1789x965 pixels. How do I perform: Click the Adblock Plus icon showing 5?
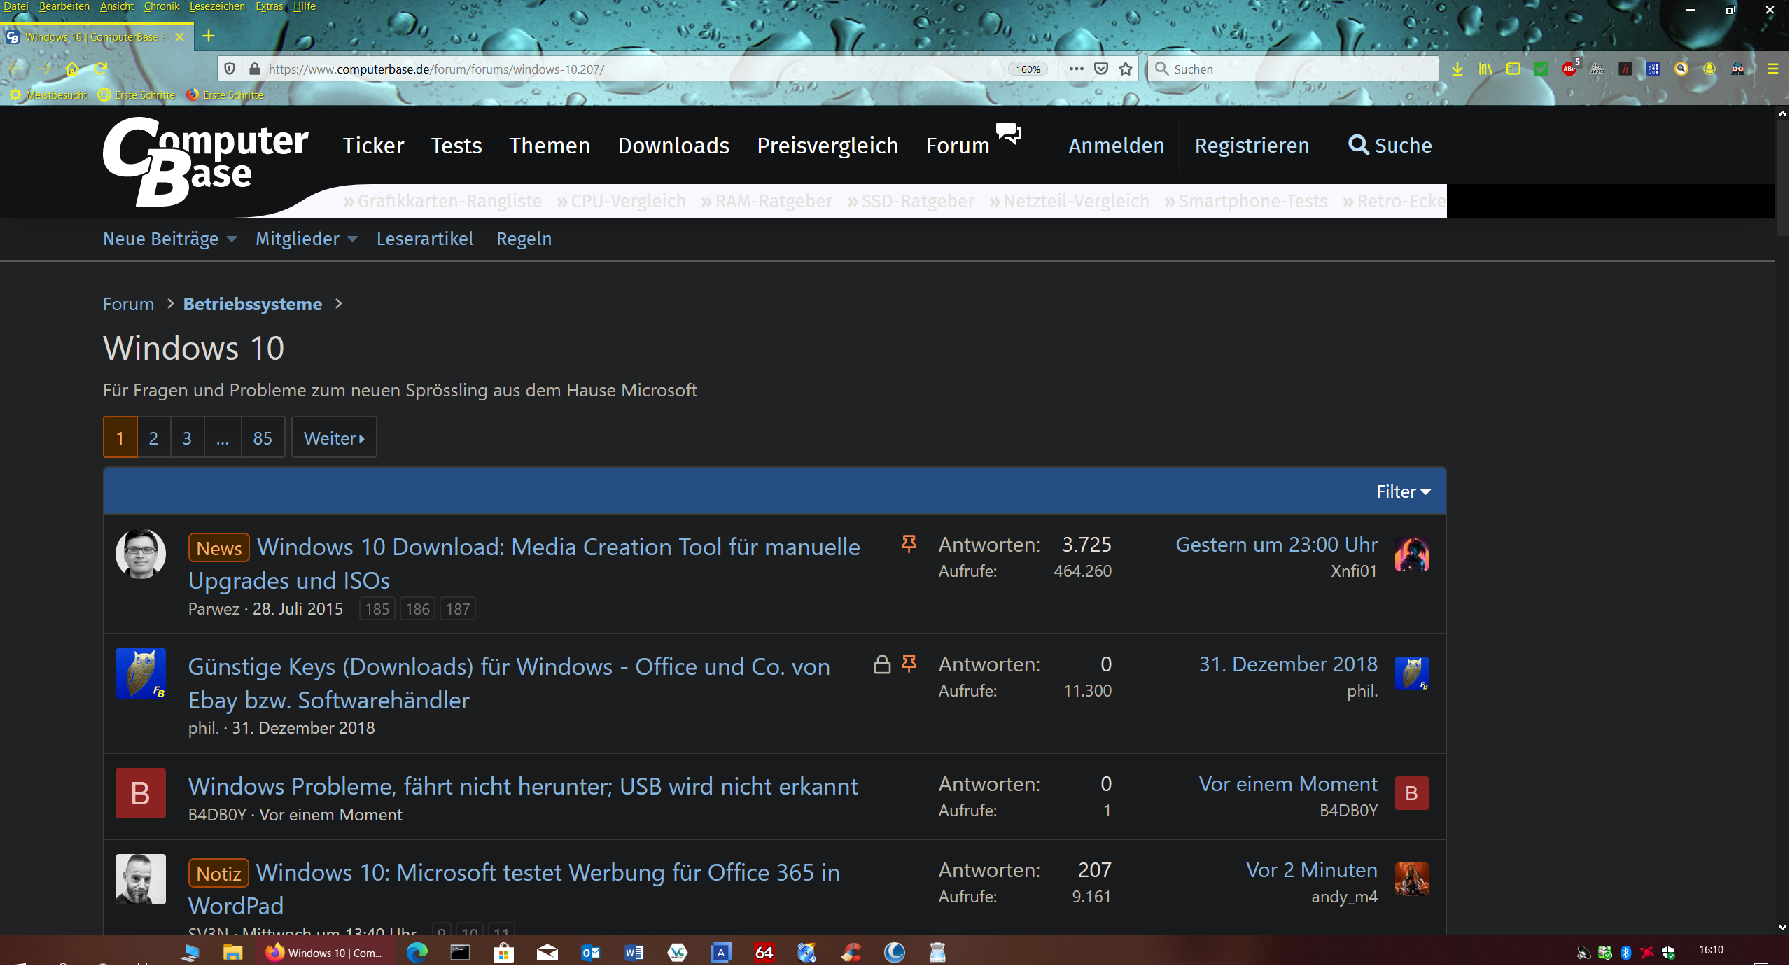1568,69
